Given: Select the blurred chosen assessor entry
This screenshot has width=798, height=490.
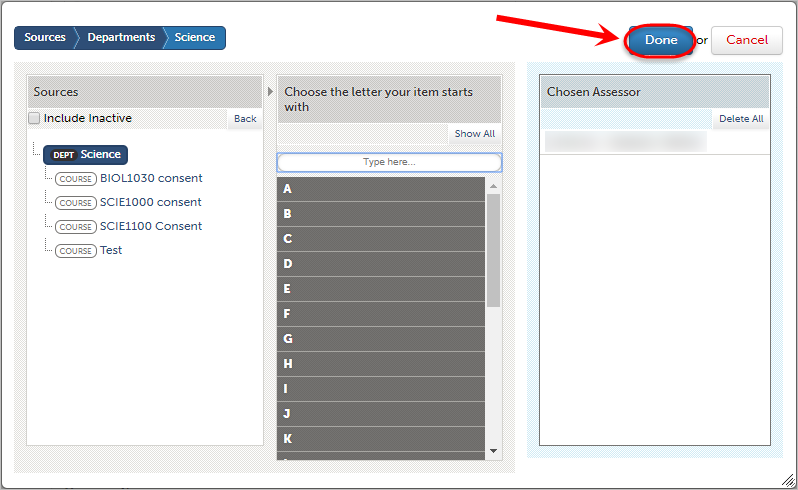Looking at the screenshot, I should click(x=625, y=141).
